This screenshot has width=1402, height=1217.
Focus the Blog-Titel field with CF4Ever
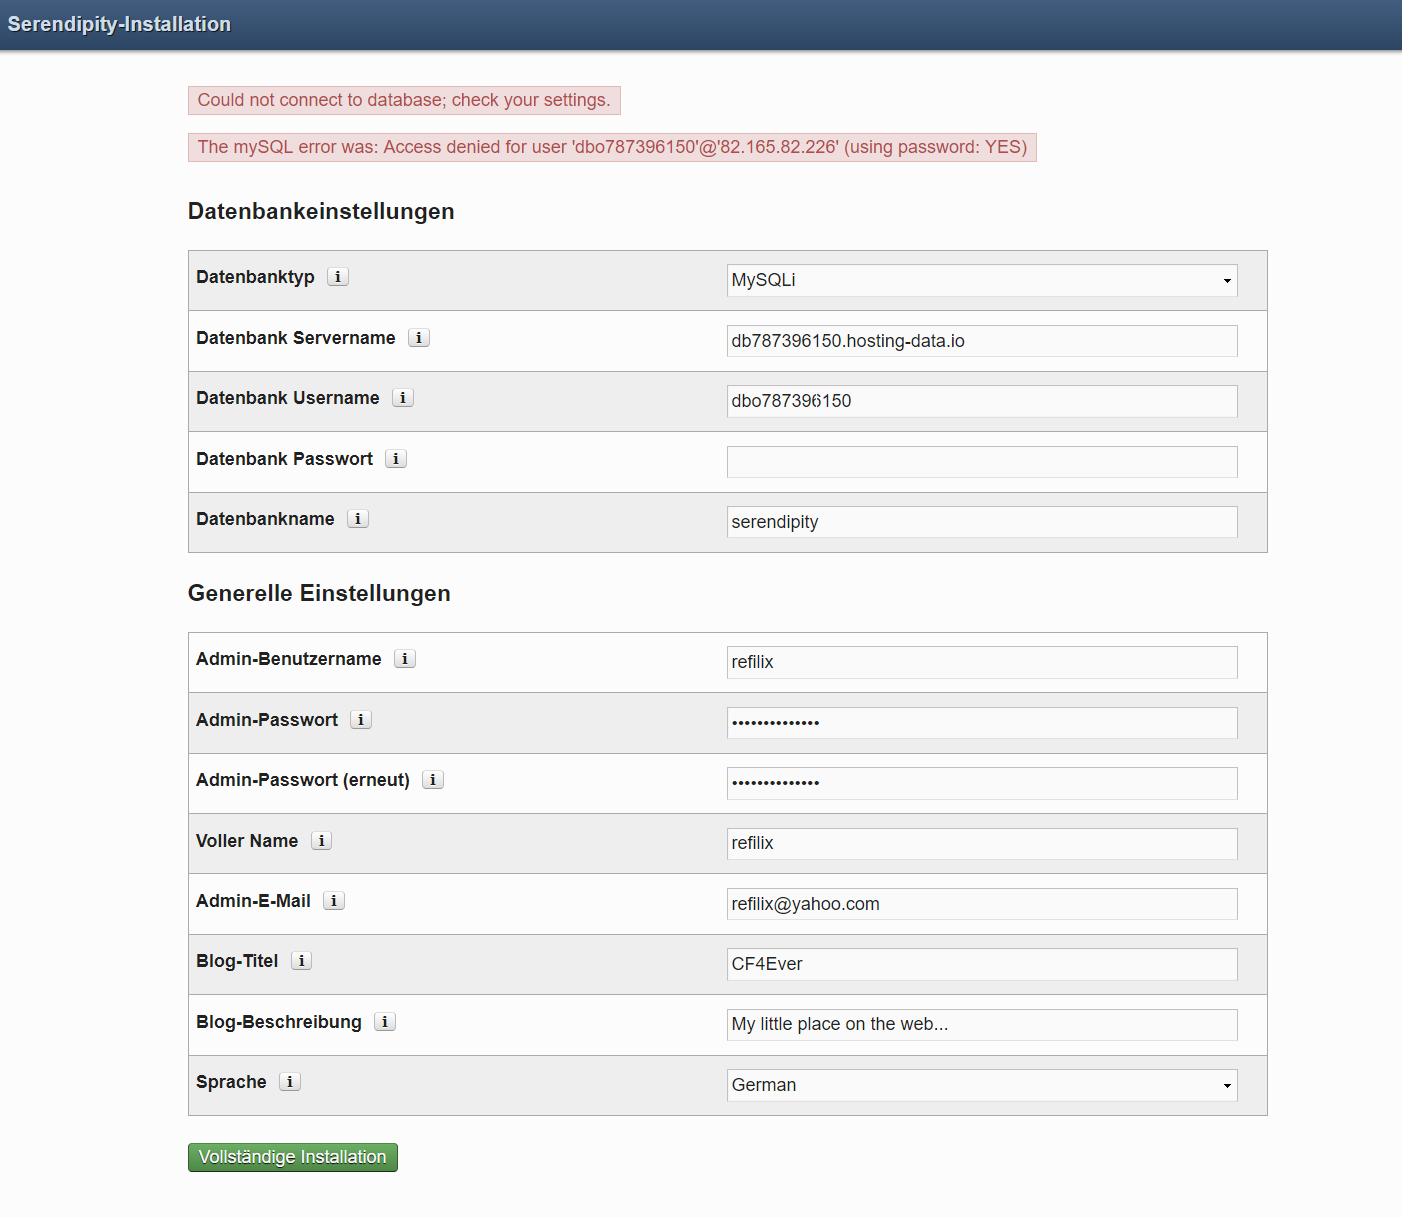tap(981, 964)
